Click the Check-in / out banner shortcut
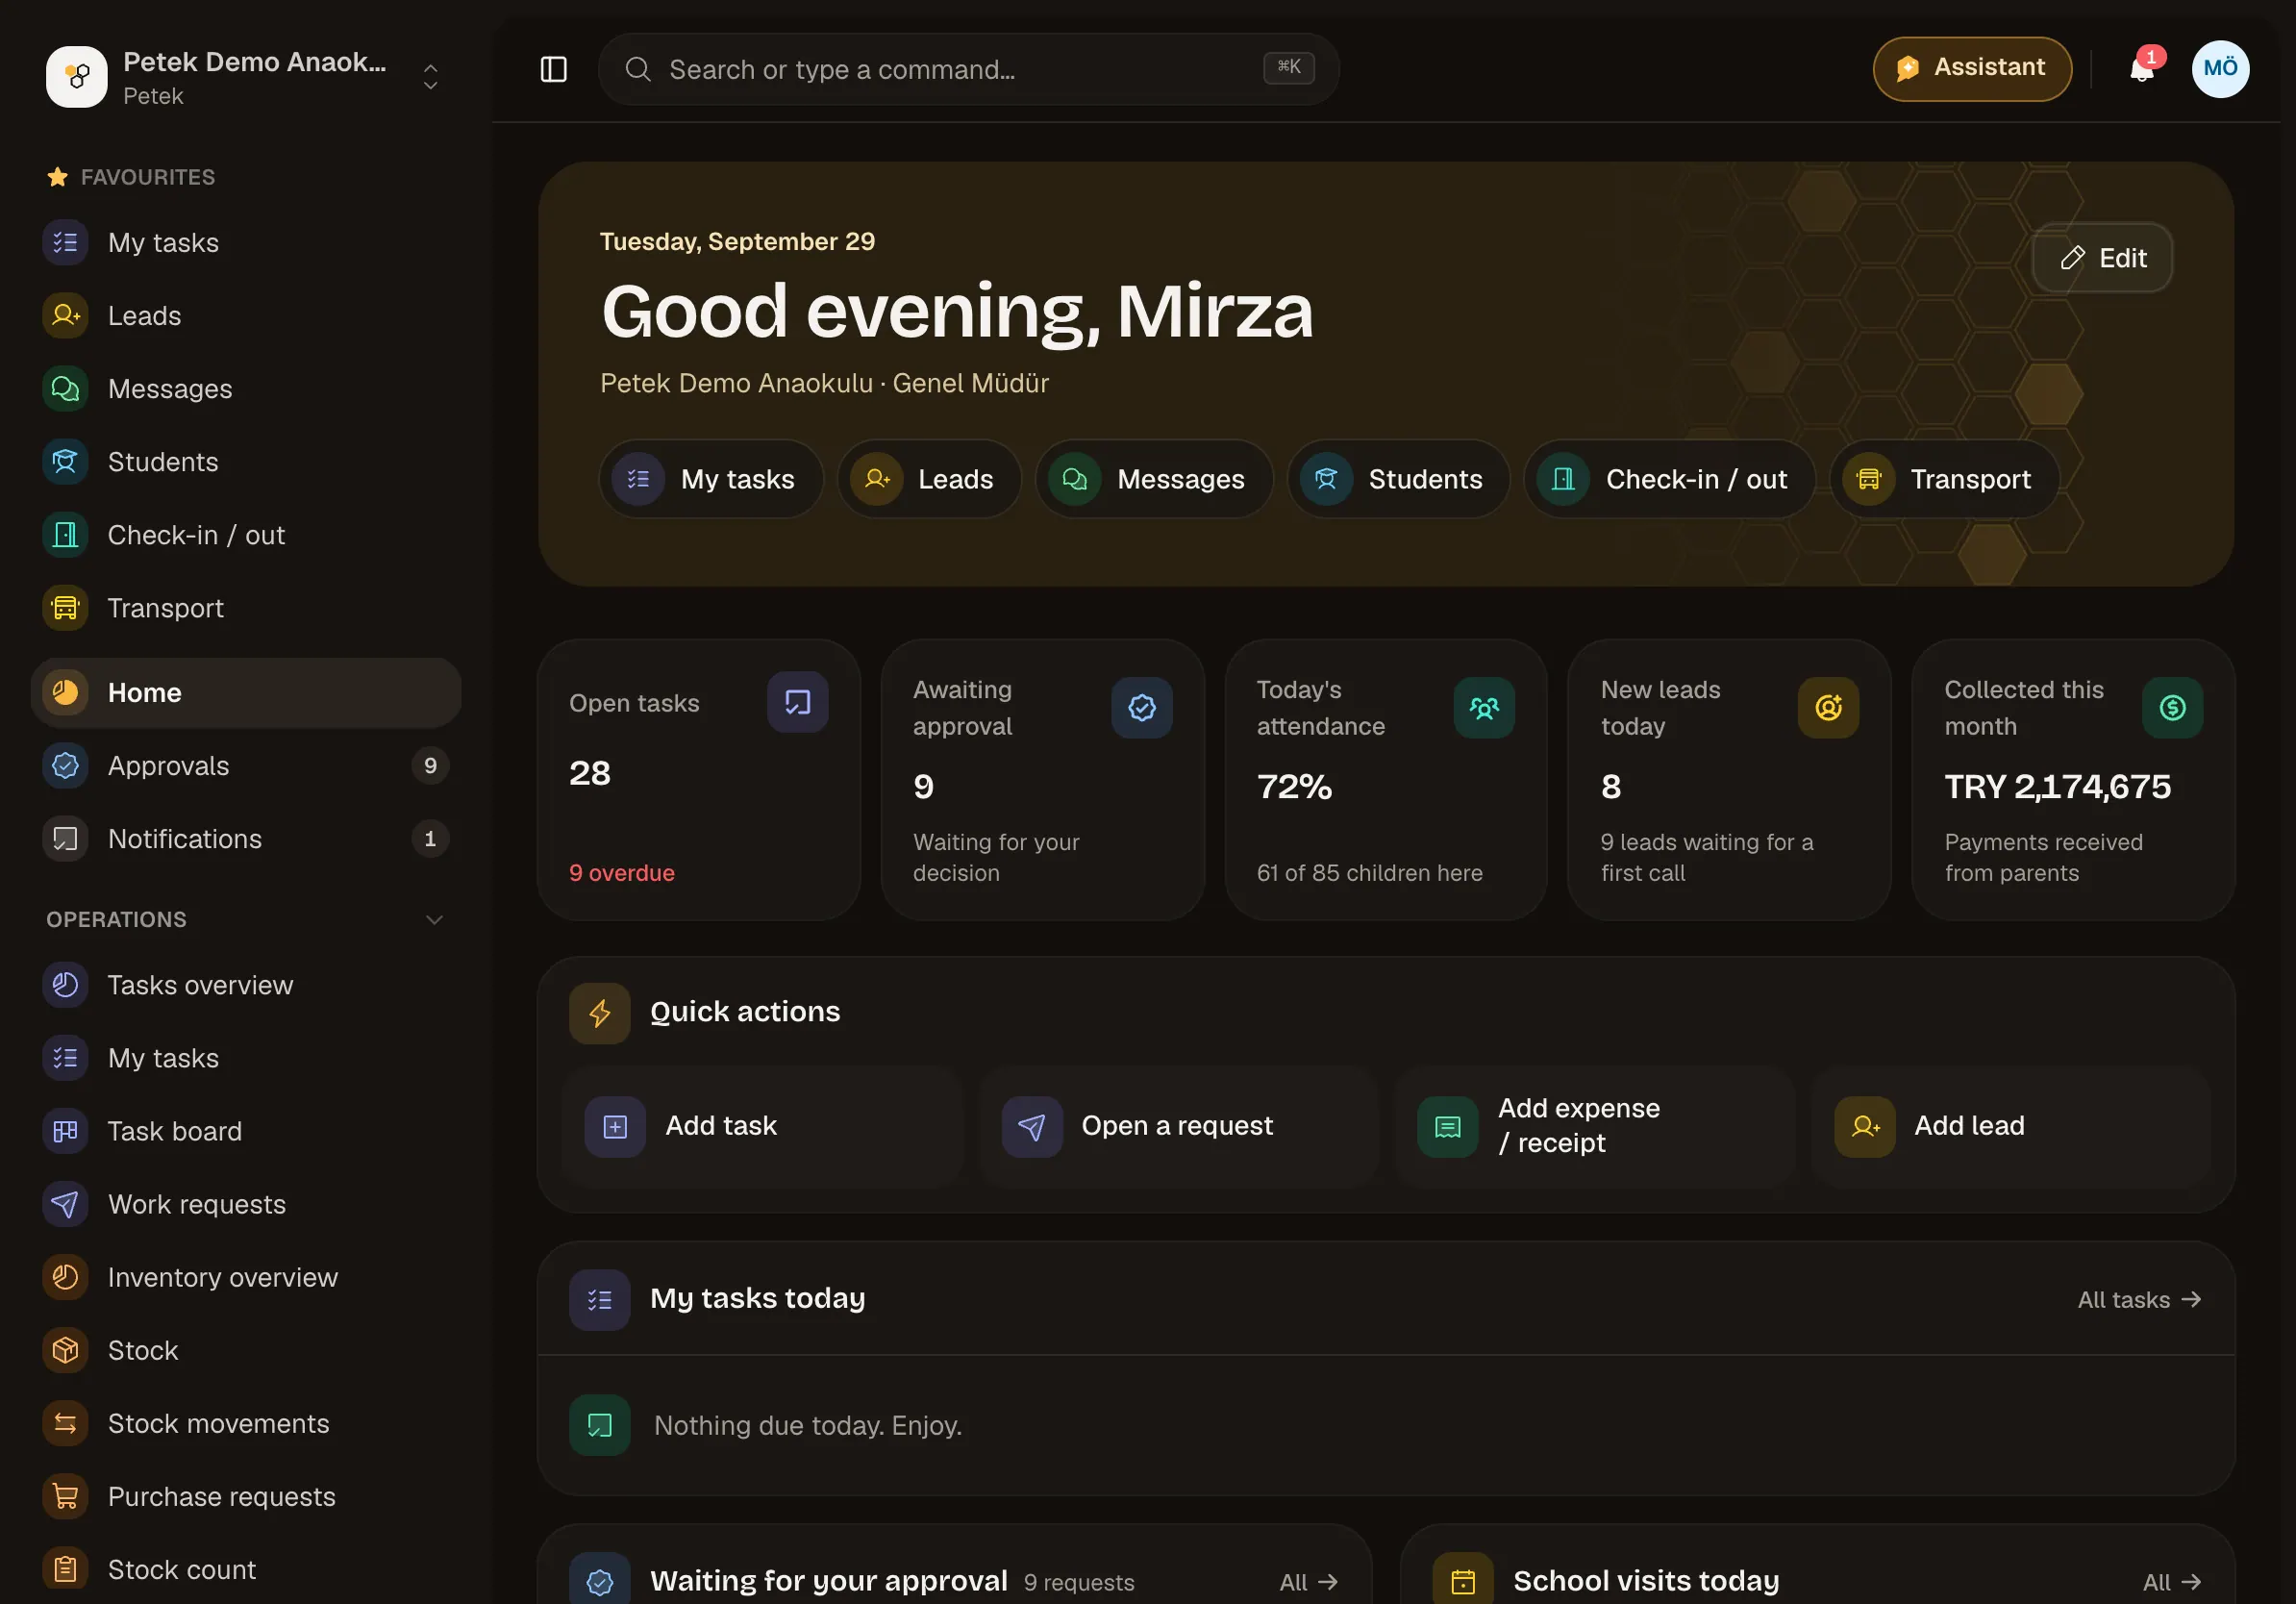This screenshot has height=1604, width=2296. pyautogui.click(x=1669, y=479)
